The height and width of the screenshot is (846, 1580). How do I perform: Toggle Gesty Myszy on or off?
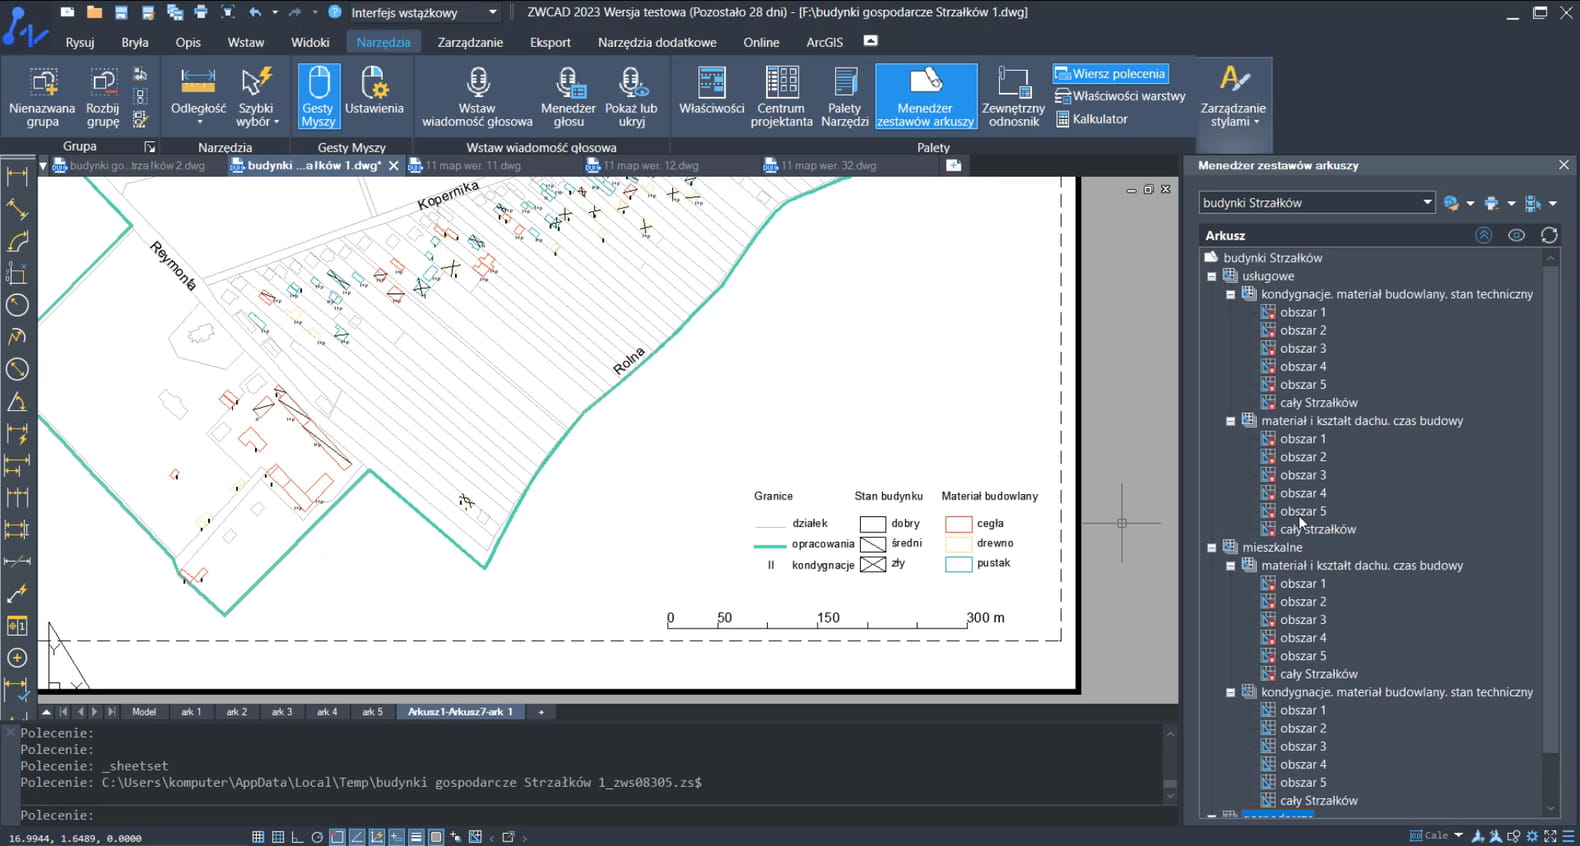click(x=318, y=96)
